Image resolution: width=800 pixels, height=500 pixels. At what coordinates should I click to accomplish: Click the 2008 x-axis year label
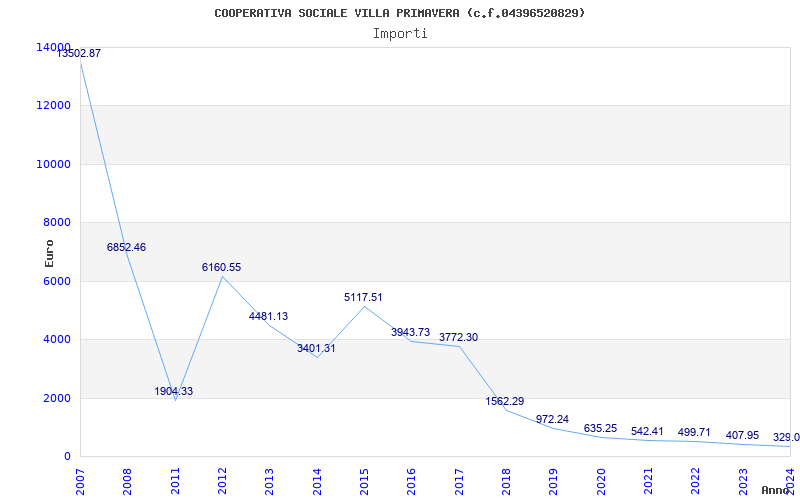pyautogui.click(x=128, y=482)
